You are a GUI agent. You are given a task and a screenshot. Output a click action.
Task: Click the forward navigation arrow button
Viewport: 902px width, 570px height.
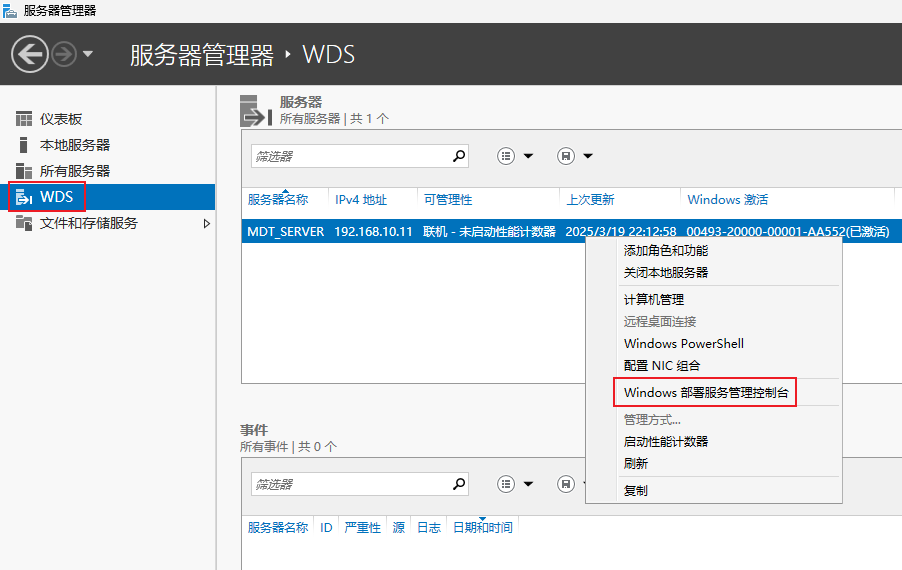pyautogui.click(x=64, y=55)
